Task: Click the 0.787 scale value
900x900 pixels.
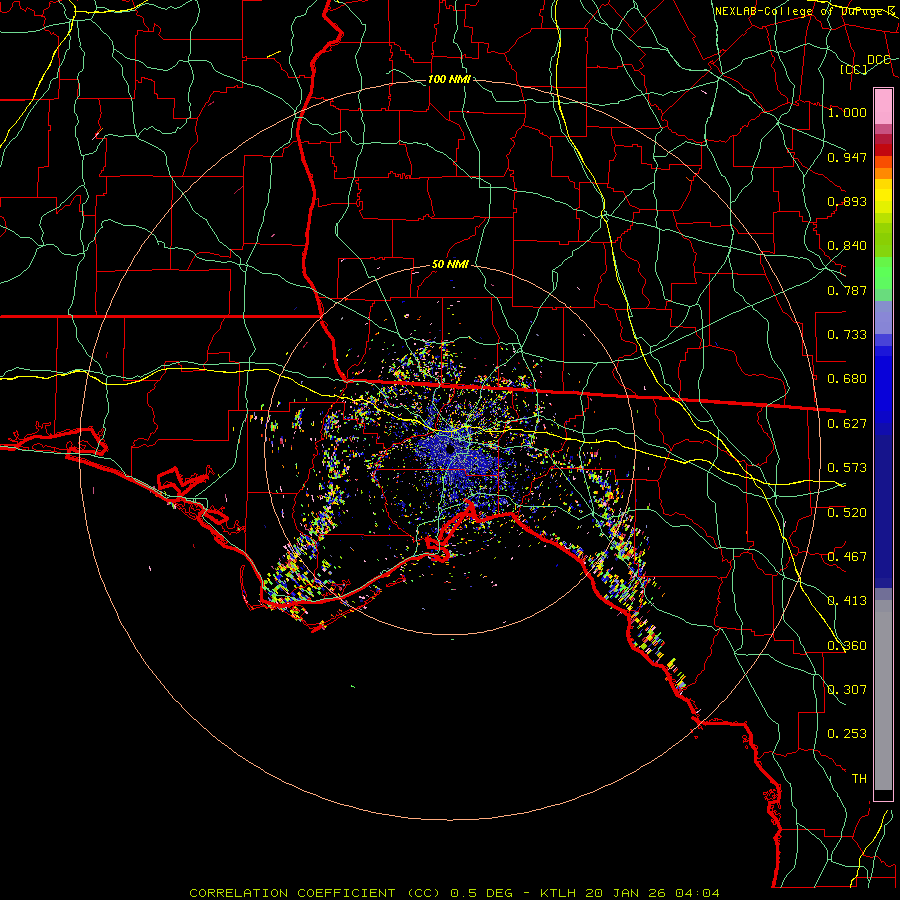Action: (847, 290)
